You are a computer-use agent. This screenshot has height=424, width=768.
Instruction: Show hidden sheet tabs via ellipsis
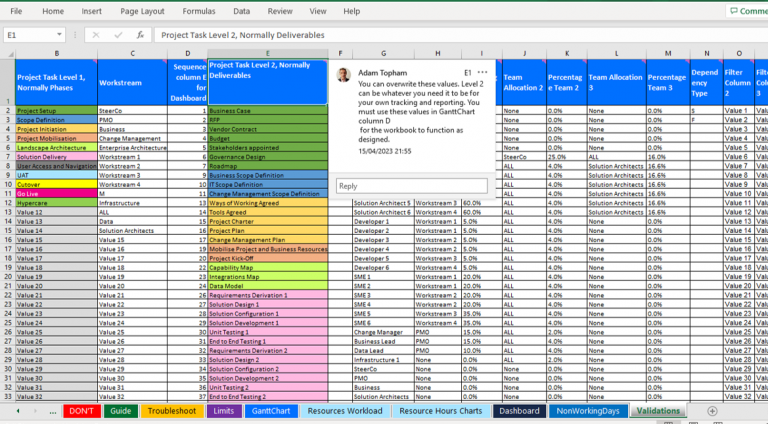click(x=52, y=411)
